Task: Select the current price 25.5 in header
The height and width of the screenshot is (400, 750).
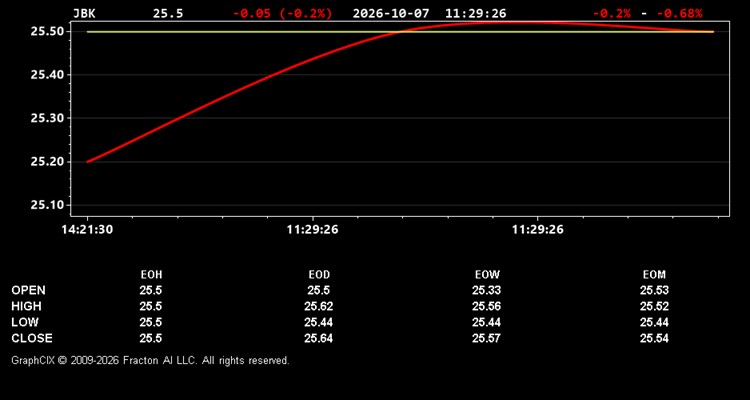Action: (x=168, y=13)
